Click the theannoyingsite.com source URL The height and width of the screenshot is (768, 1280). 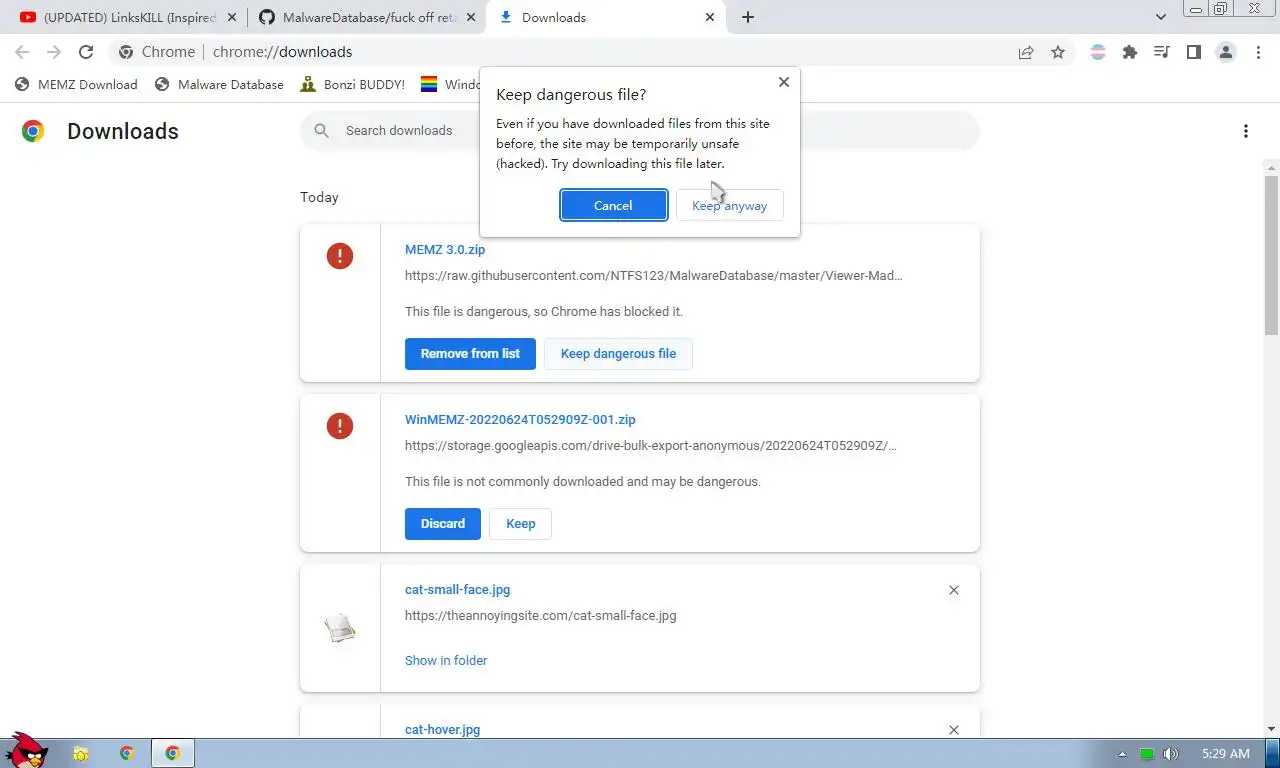540,616
